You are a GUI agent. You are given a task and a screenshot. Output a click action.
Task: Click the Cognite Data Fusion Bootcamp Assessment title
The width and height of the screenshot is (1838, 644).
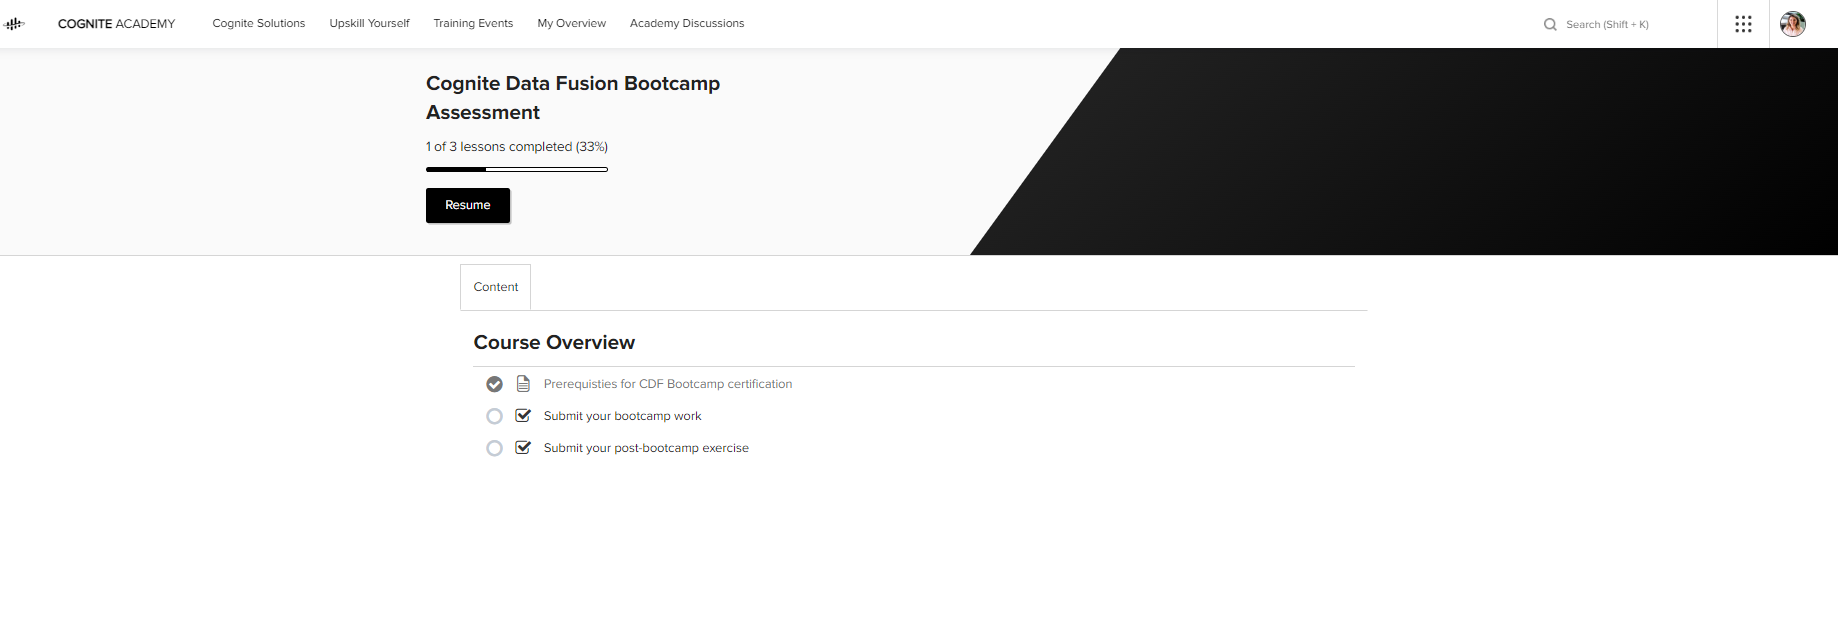coord(573,98)
